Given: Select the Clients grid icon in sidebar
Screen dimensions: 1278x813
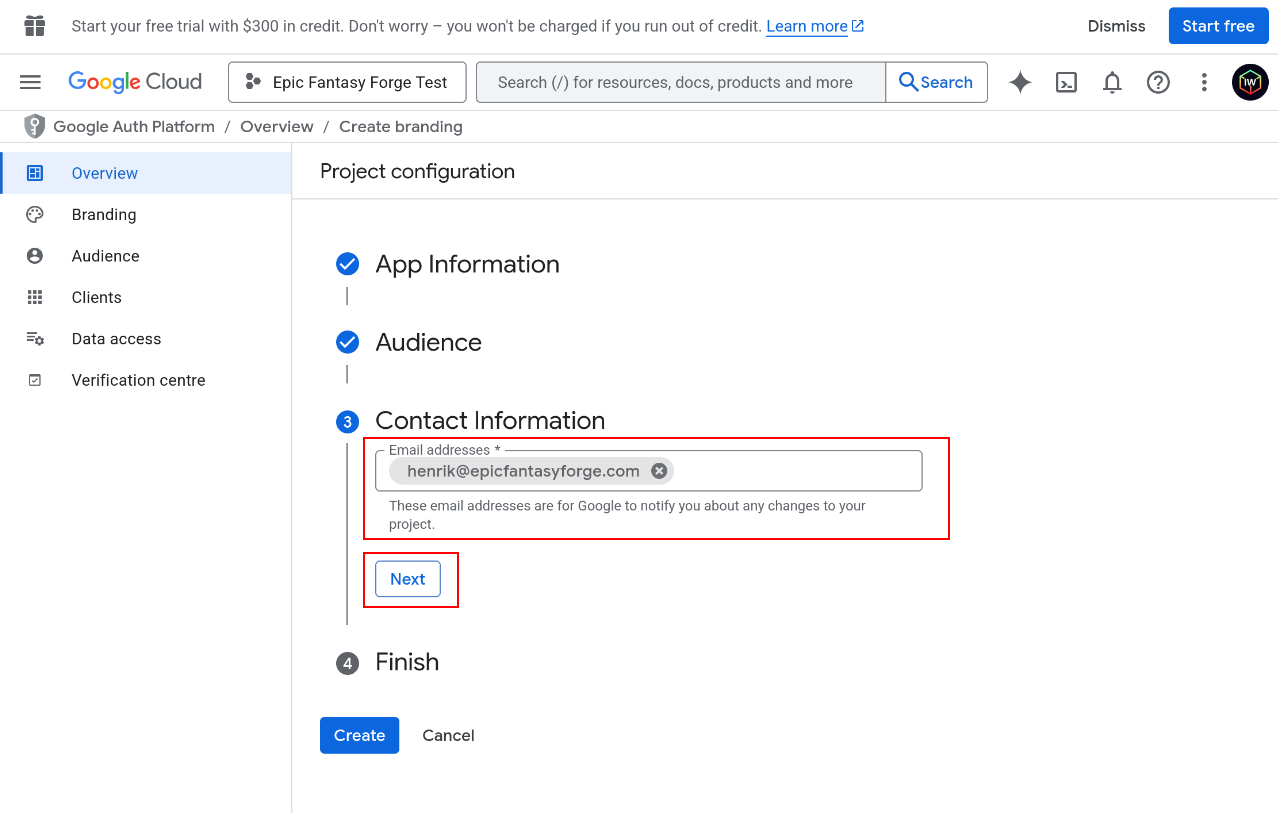Looking at the screenshot, I should [34, 297].
